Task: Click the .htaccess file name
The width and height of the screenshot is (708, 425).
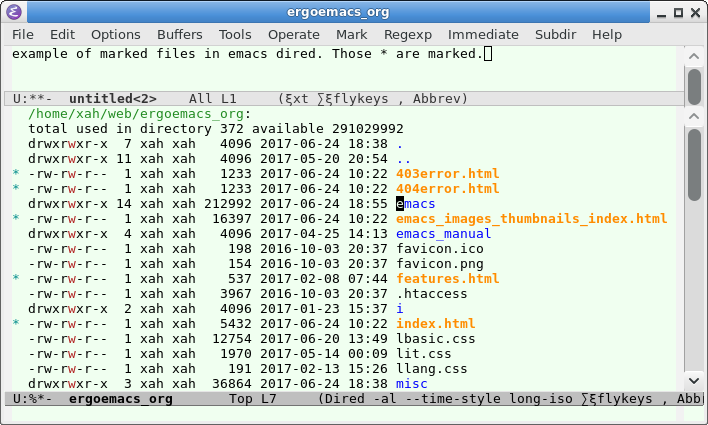Action: 432,294
